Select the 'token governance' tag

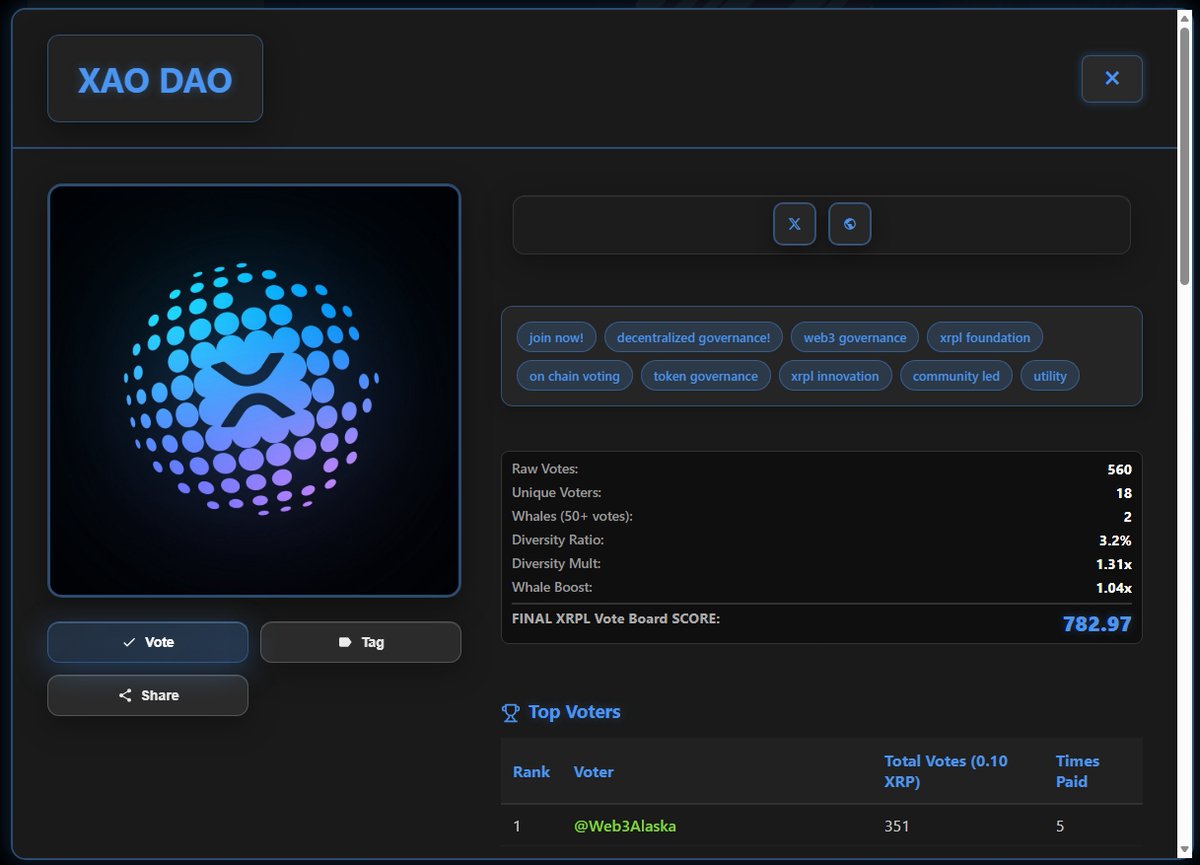tap(706, 376)
